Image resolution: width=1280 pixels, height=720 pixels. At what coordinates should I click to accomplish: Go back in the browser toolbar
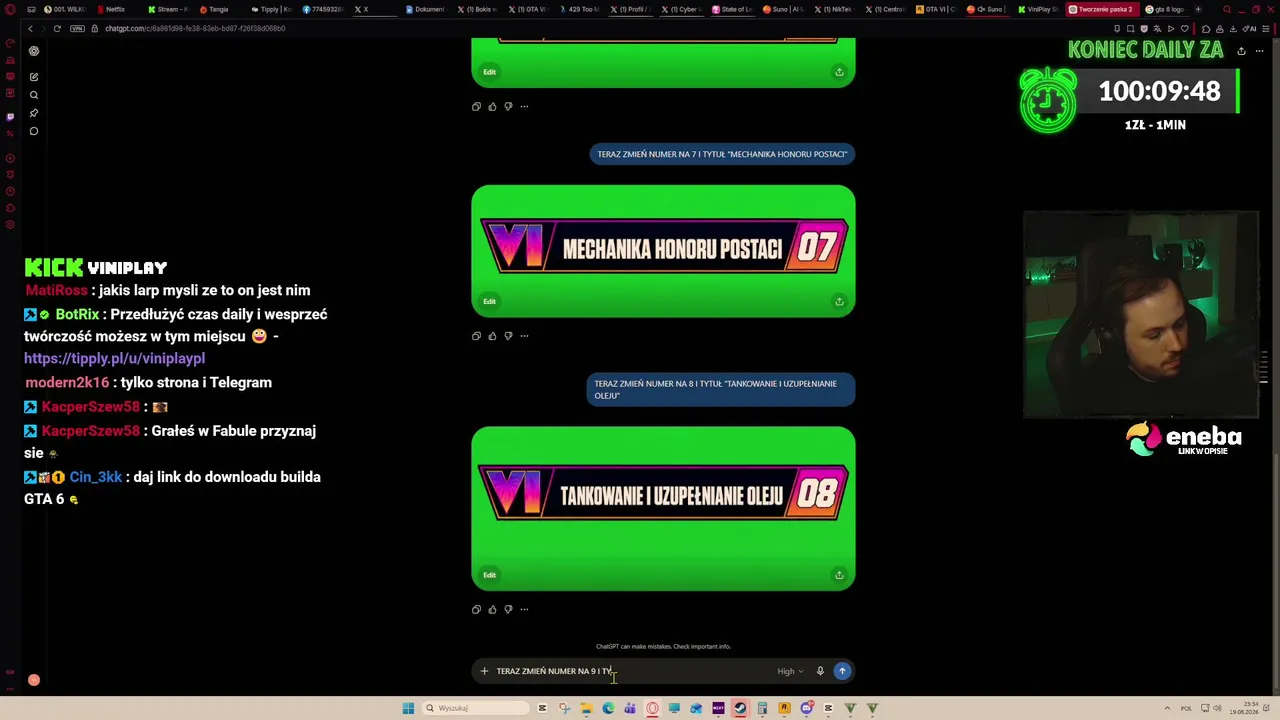point(30,28)
